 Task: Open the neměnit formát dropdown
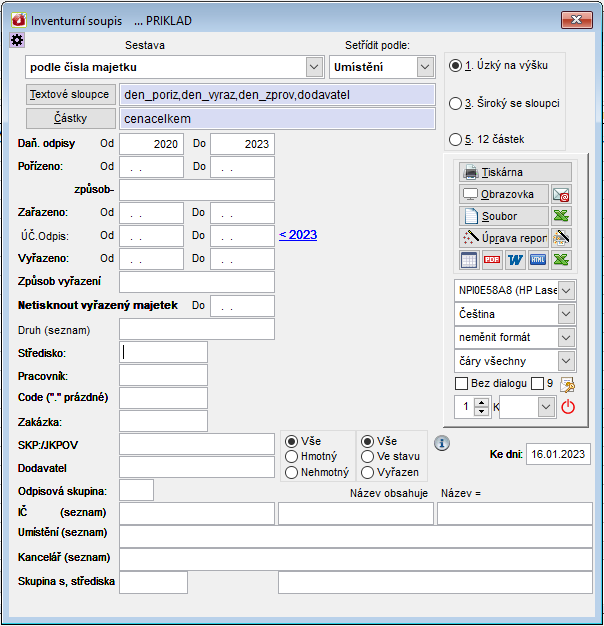(566, 337)
